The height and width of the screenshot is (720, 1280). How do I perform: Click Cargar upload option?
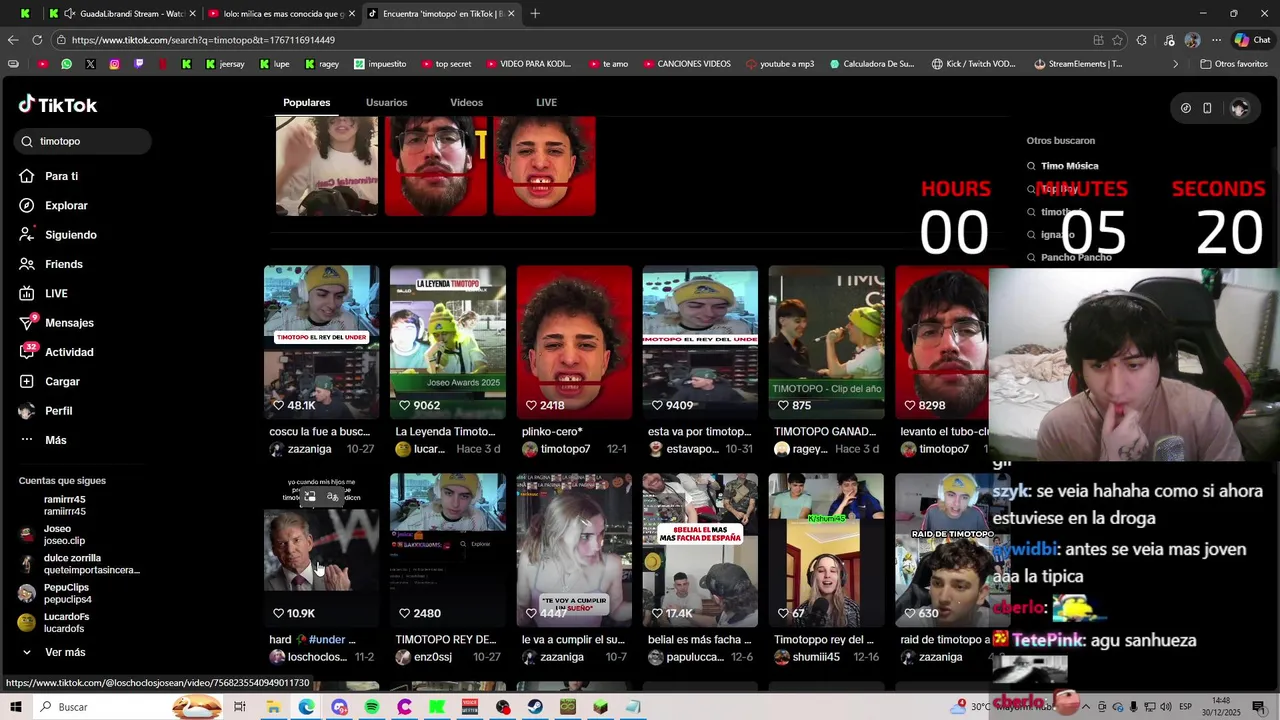tap(62, 381)
